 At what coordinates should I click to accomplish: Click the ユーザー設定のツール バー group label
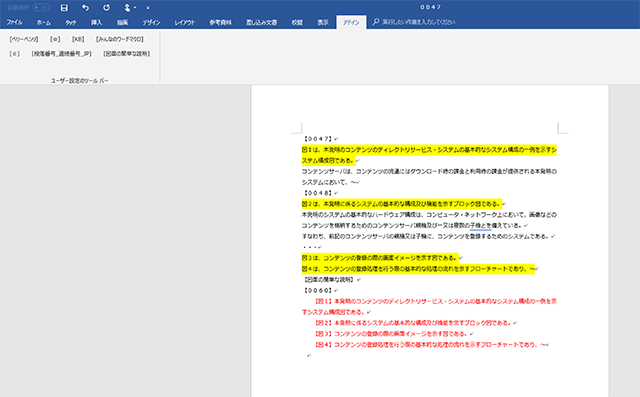pos(80,80)
